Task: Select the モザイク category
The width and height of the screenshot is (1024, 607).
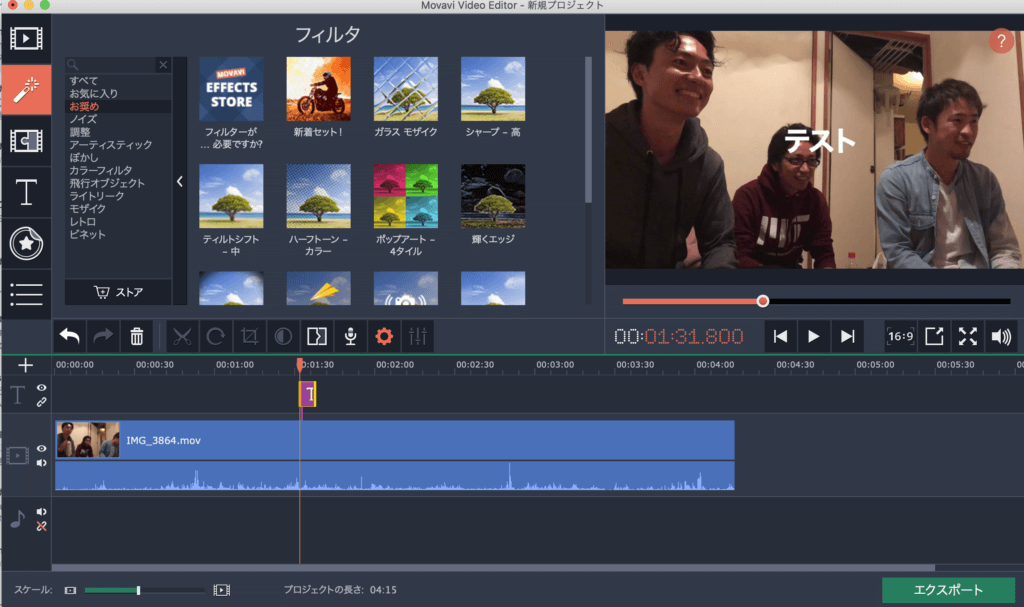Action: pyautogui.click(x=88, y=208)
